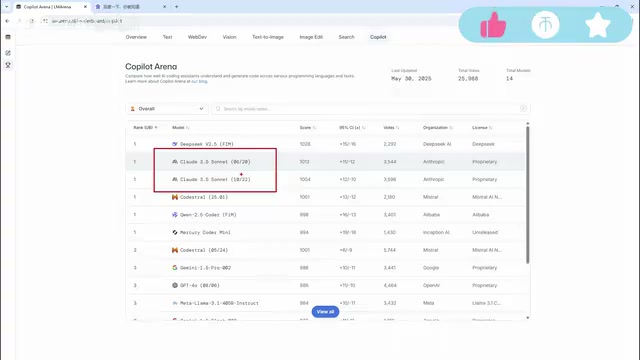Click Gemini-1.5-Pro-002 model name
Image resolution: width=640 pixels, height=360 pixels.
click(205, 268)
